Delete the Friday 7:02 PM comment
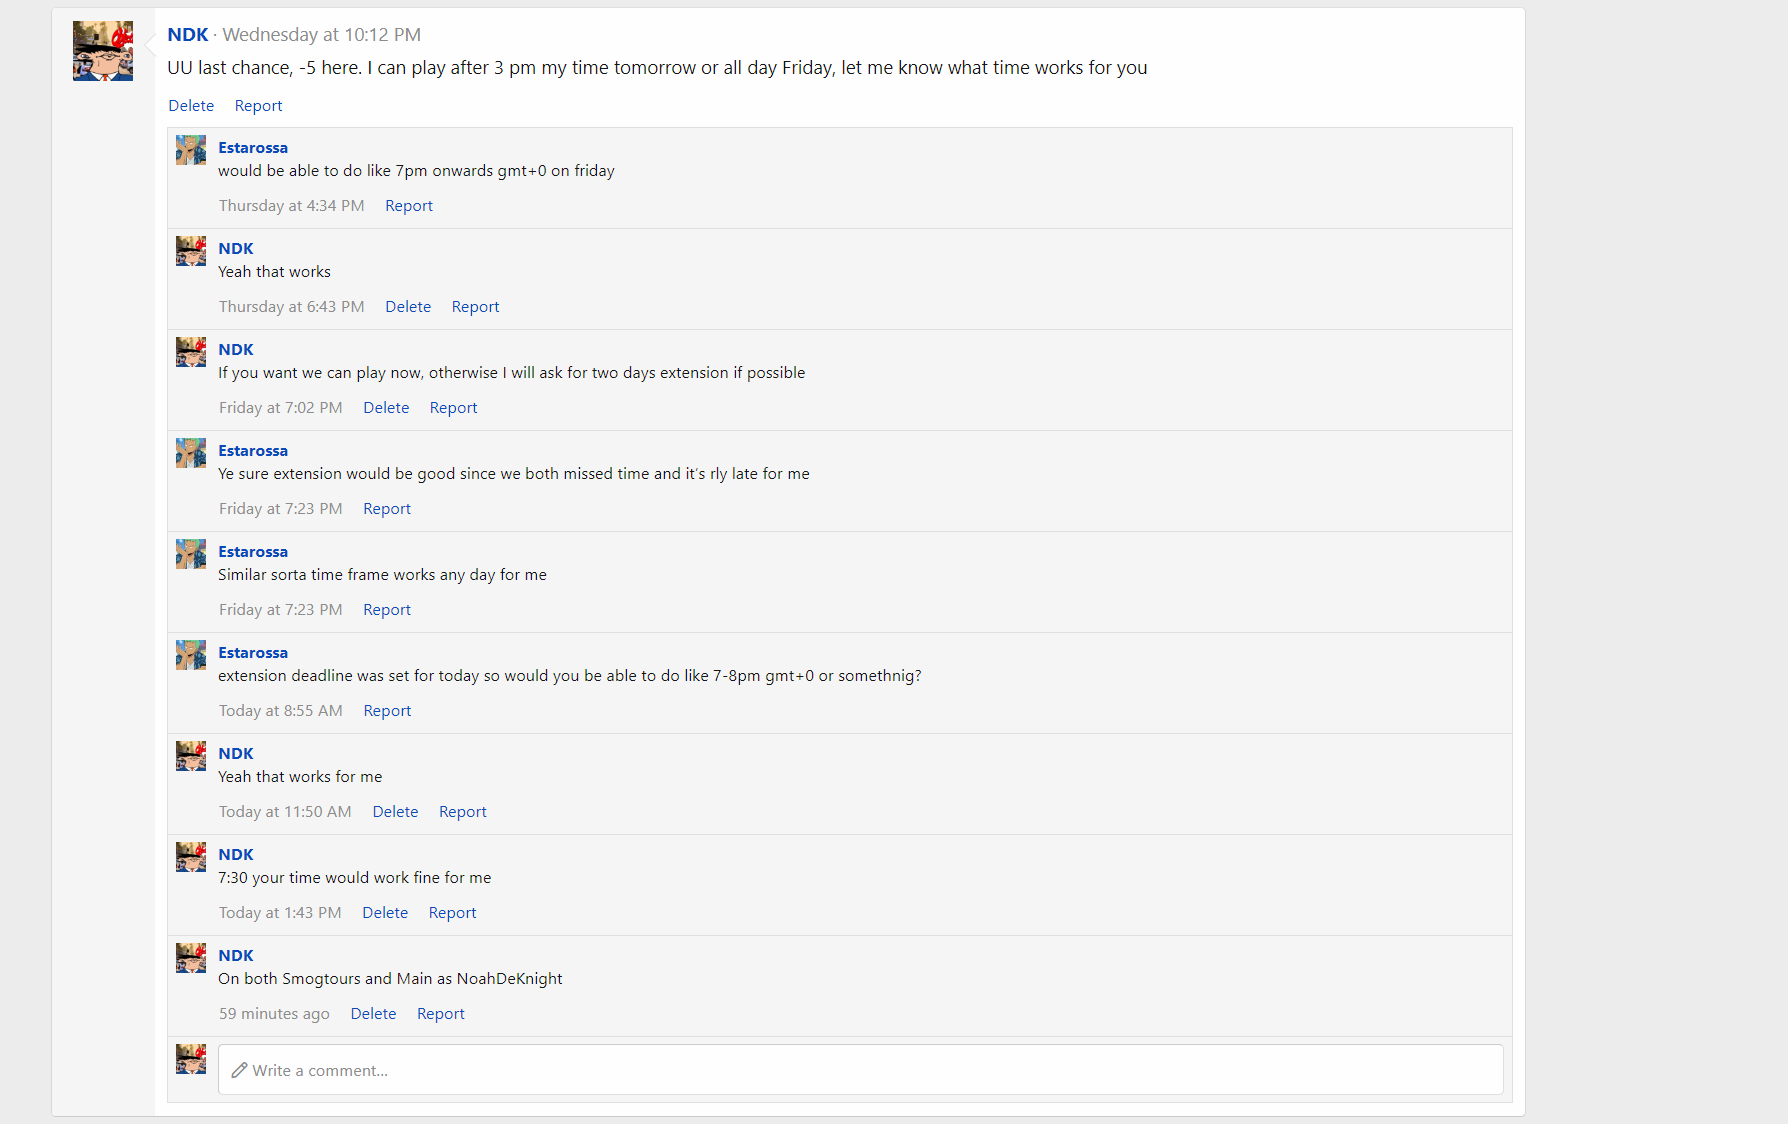The width and height of the screenshot is (1788, 1124). 386,408
